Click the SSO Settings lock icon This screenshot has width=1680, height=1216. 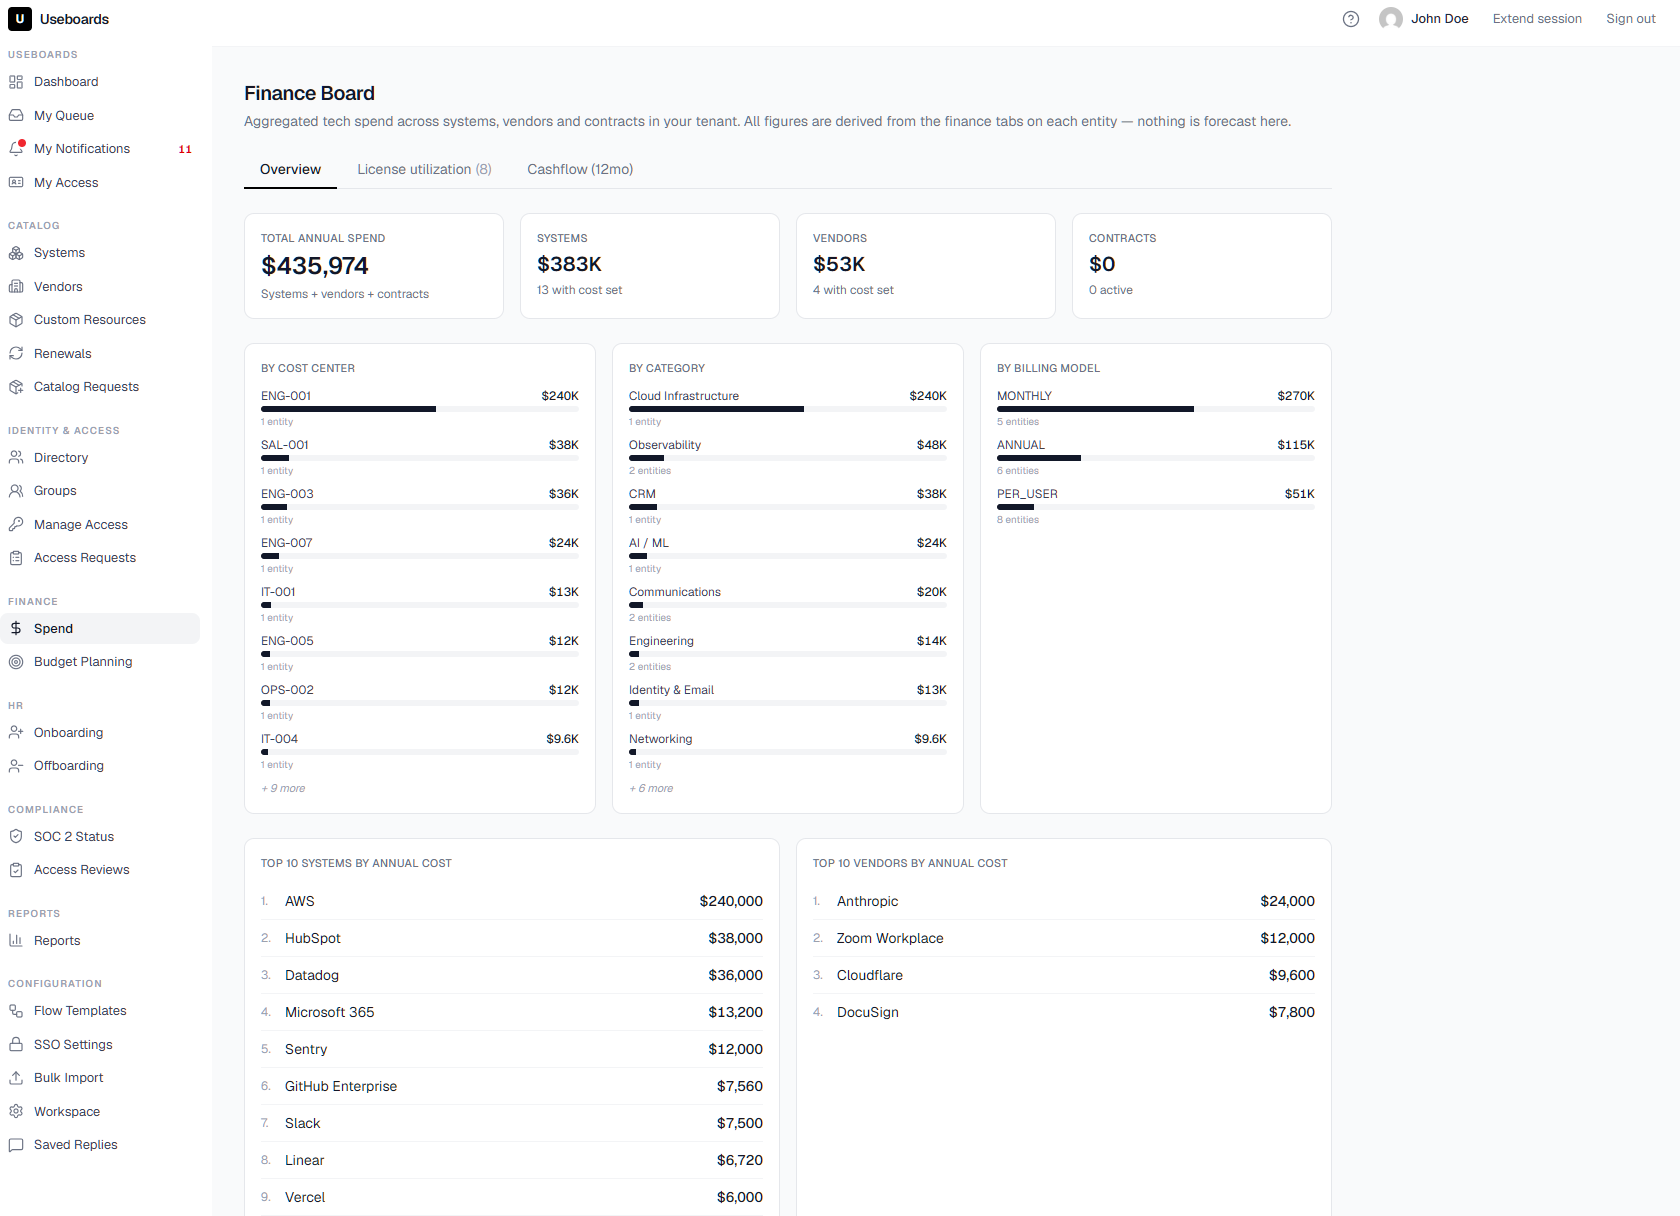coord(16,1045)
